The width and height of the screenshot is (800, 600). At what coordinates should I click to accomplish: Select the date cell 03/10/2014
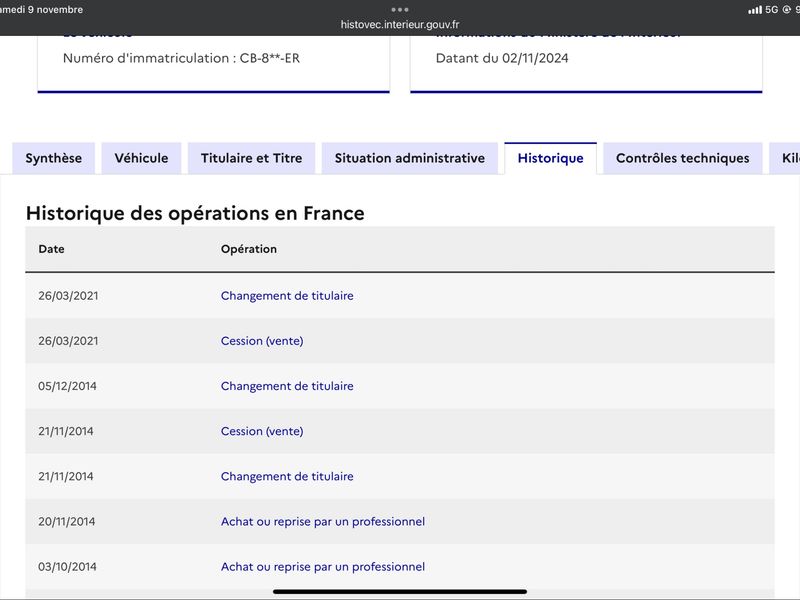click(67, 567)
